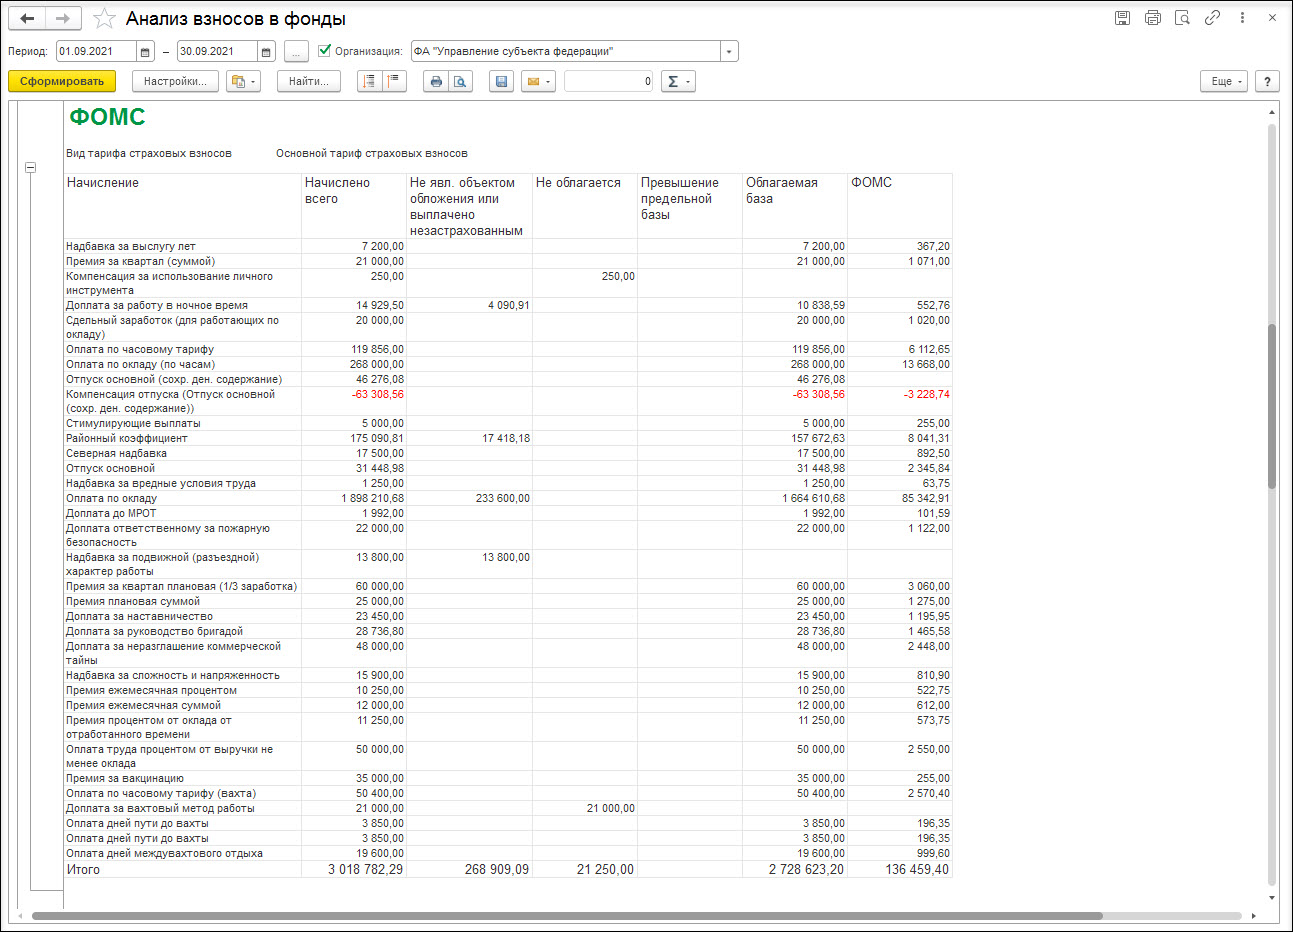Open the three-dots menu in title bar
This screenshot has height=932, width=1293.
tap(1242, 18)
